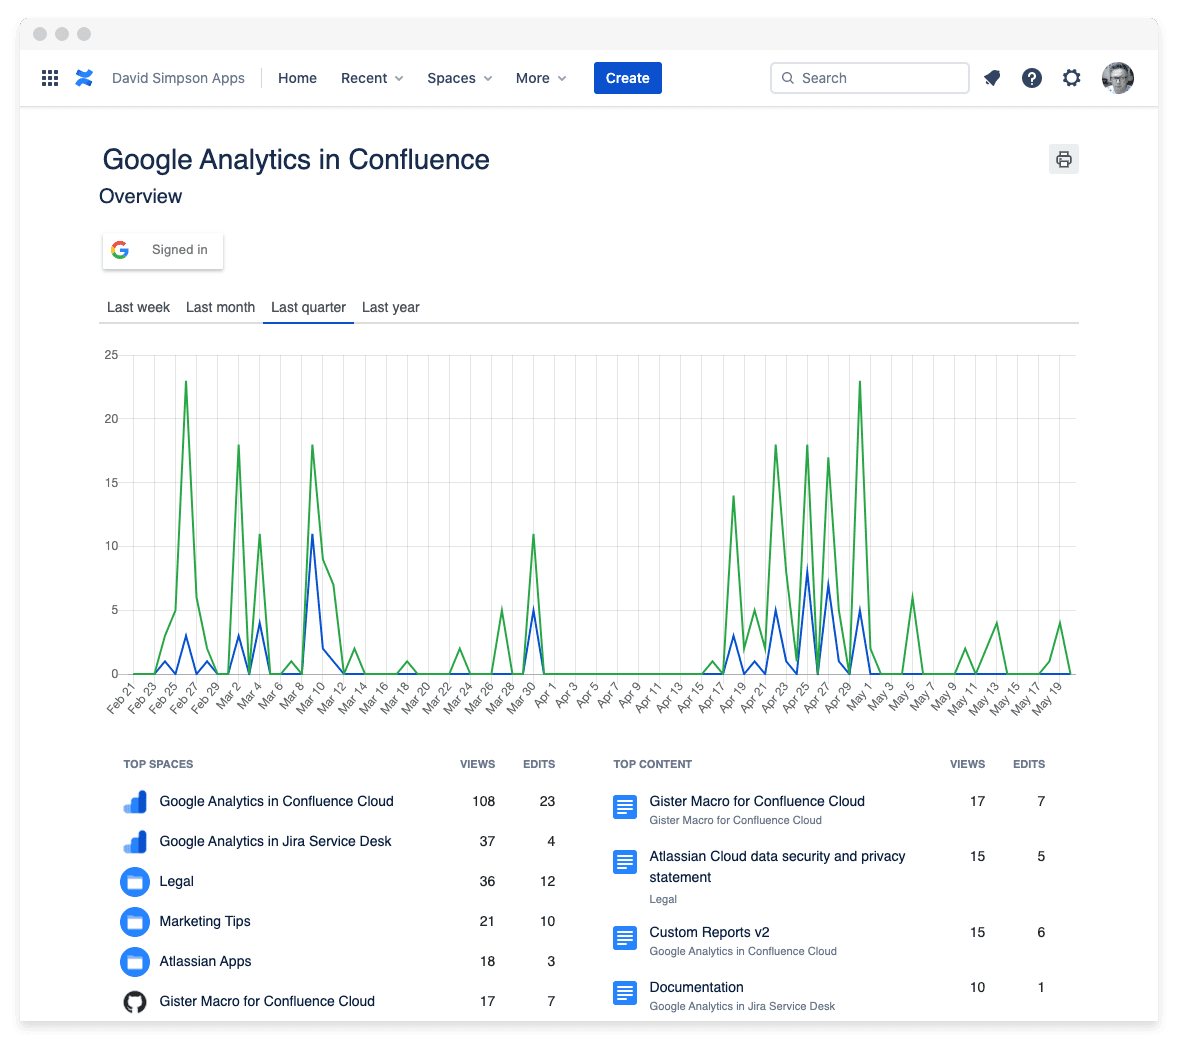This screenshot has width=1181, height=1046.
Task: Click the page icon beside Gister Macro content
Action: (624, 807)
